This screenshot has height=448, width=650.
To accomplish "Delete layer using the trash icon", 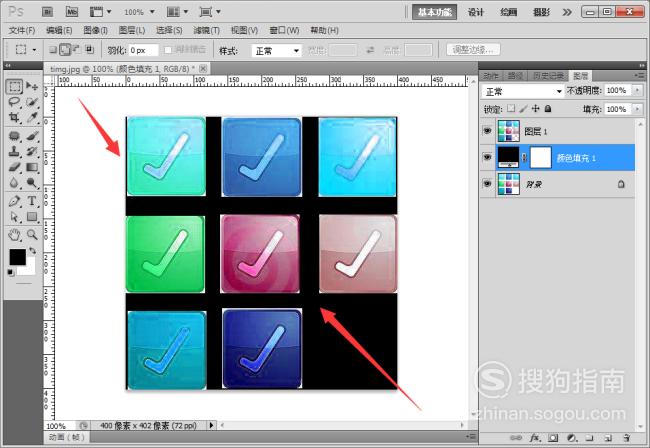I will tap(626, 437).
